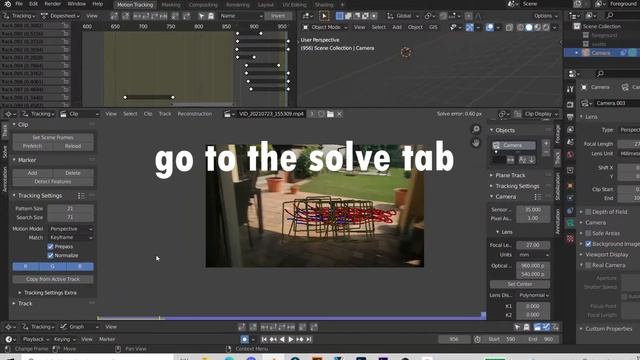Click the auto keying record button
The width and height of the screenshot is (640, 360).
tap(244, 339)
